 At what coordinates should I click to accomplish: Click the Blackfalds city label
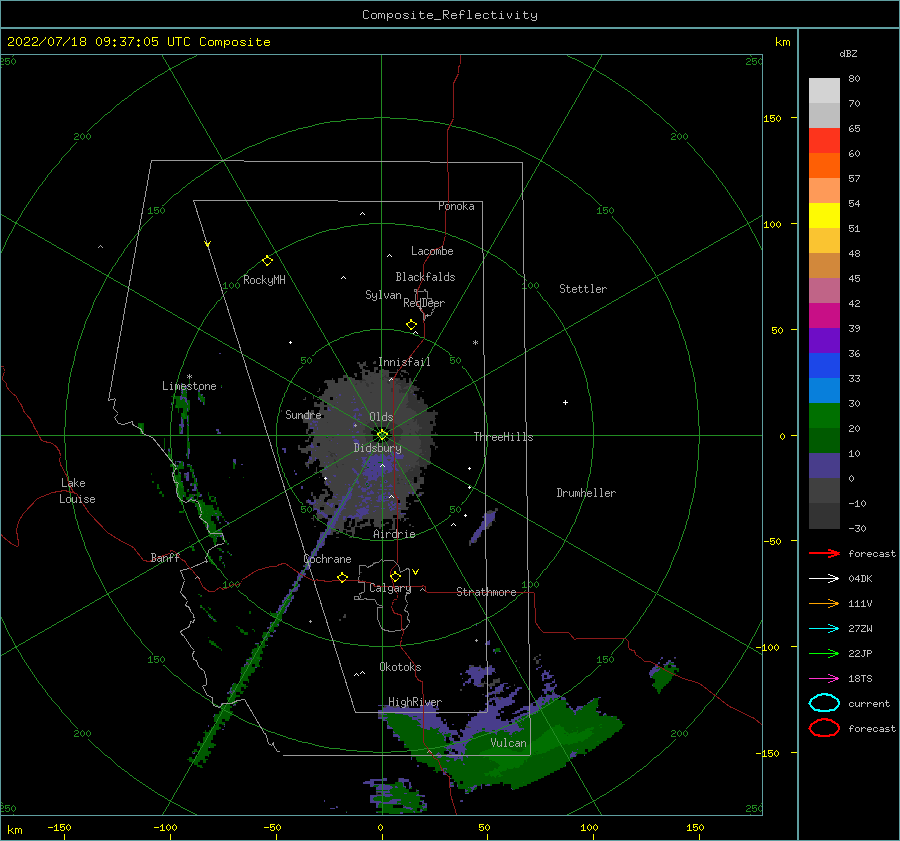tap(425, 277)
